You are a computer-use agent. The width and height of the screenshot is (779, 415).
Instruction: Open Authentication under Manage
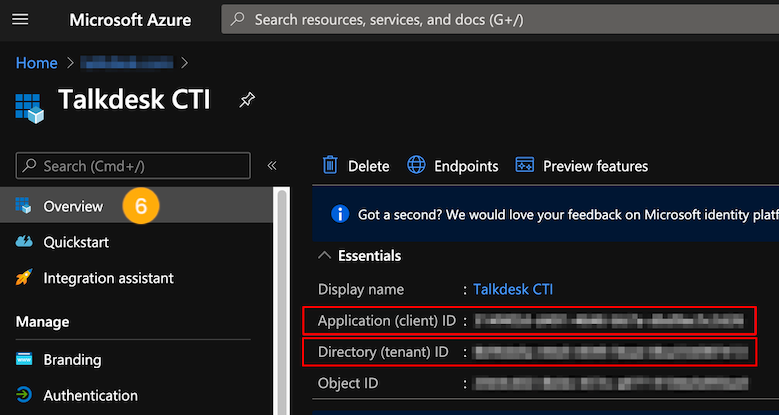tap(90, 396)
